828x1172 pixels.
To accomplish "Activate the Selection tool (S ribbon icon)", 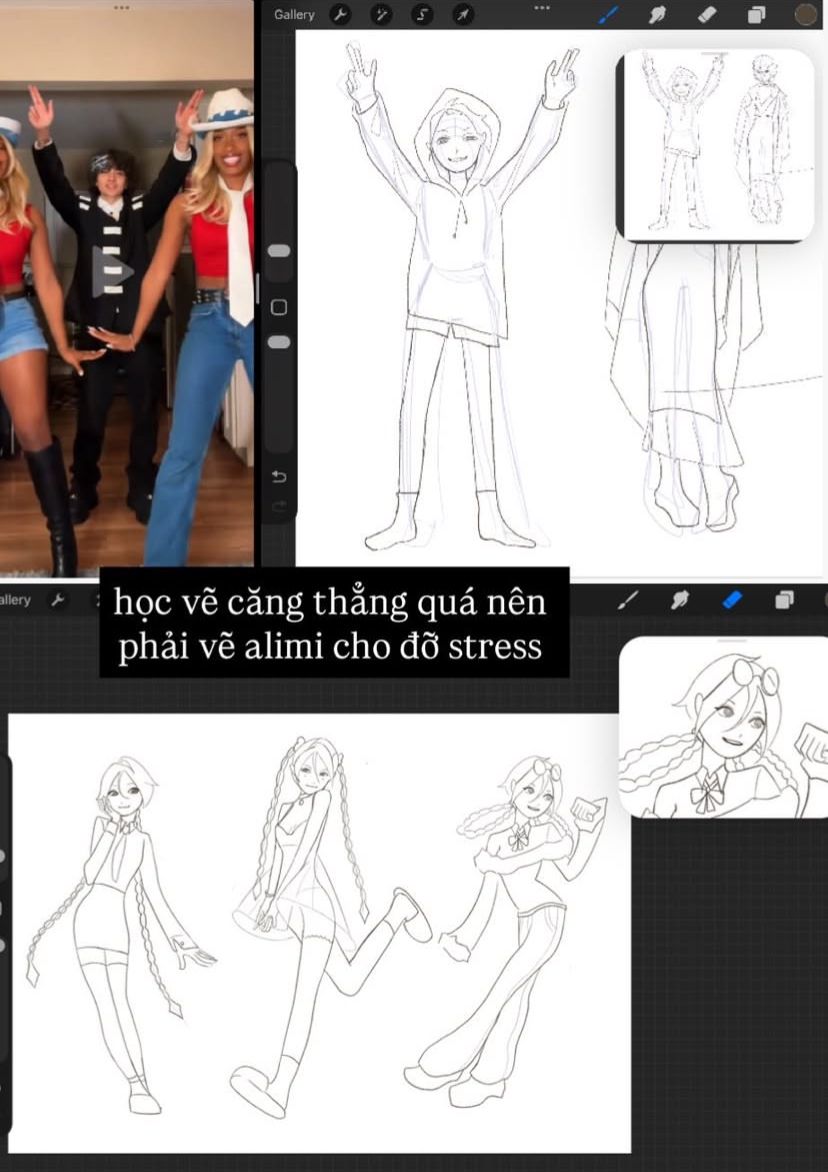I will point(422,15).
